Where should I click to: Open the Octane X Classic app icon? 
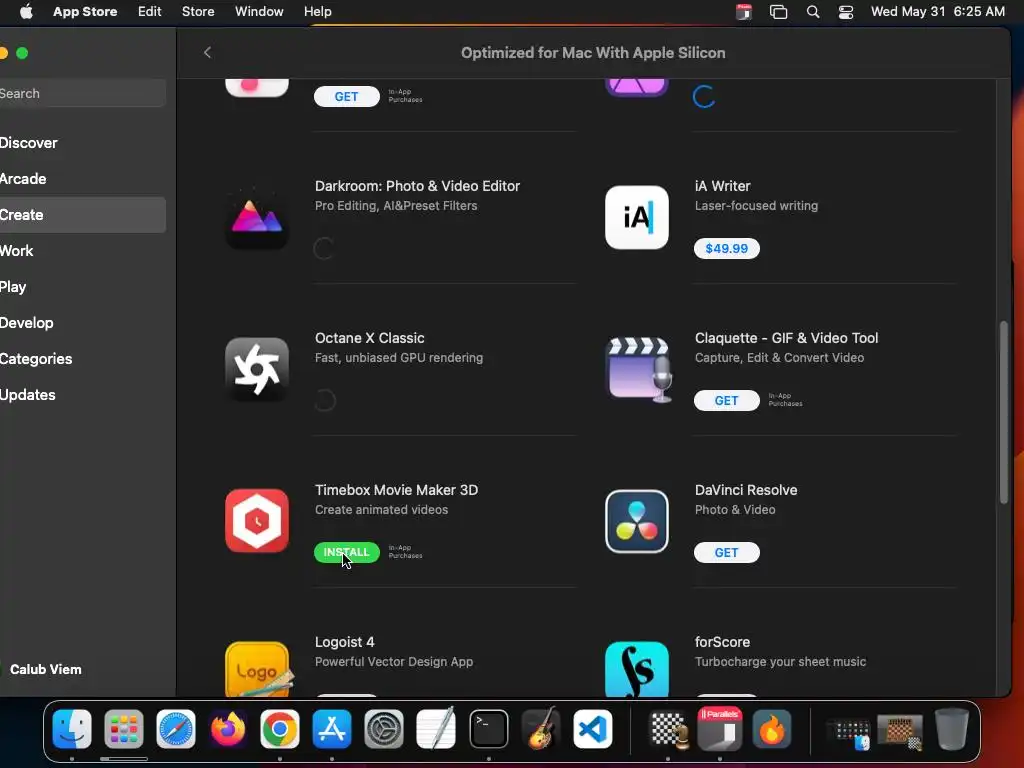tap(257, 369)
